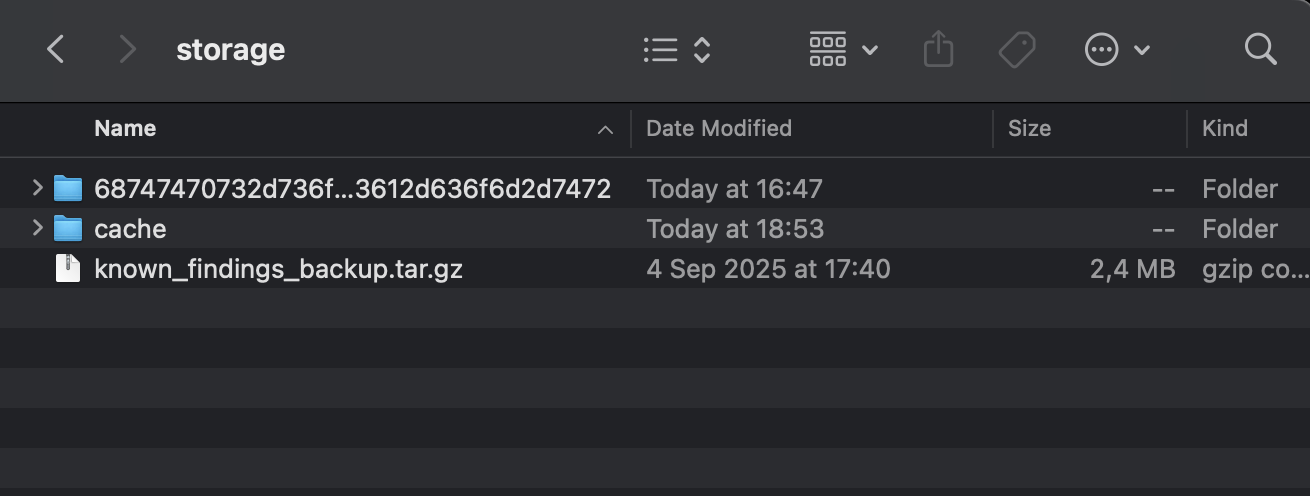The width and height of the screenshot is (1310, 496).
Task: Select the known_findings_backup.tar.gz file name
Action: (x=278, y=269)
